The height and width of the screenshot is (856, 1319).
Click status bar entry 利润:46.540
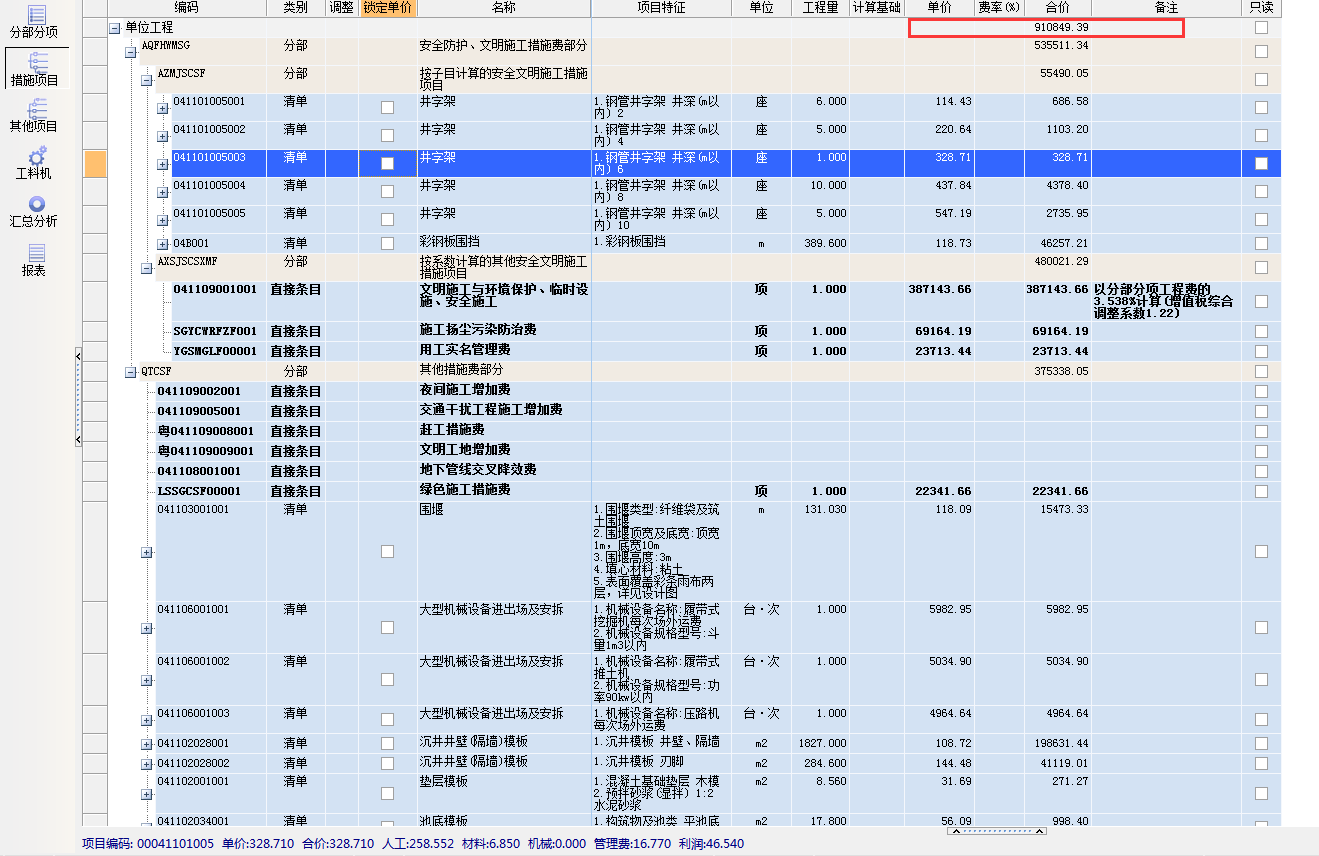[710, 844]
